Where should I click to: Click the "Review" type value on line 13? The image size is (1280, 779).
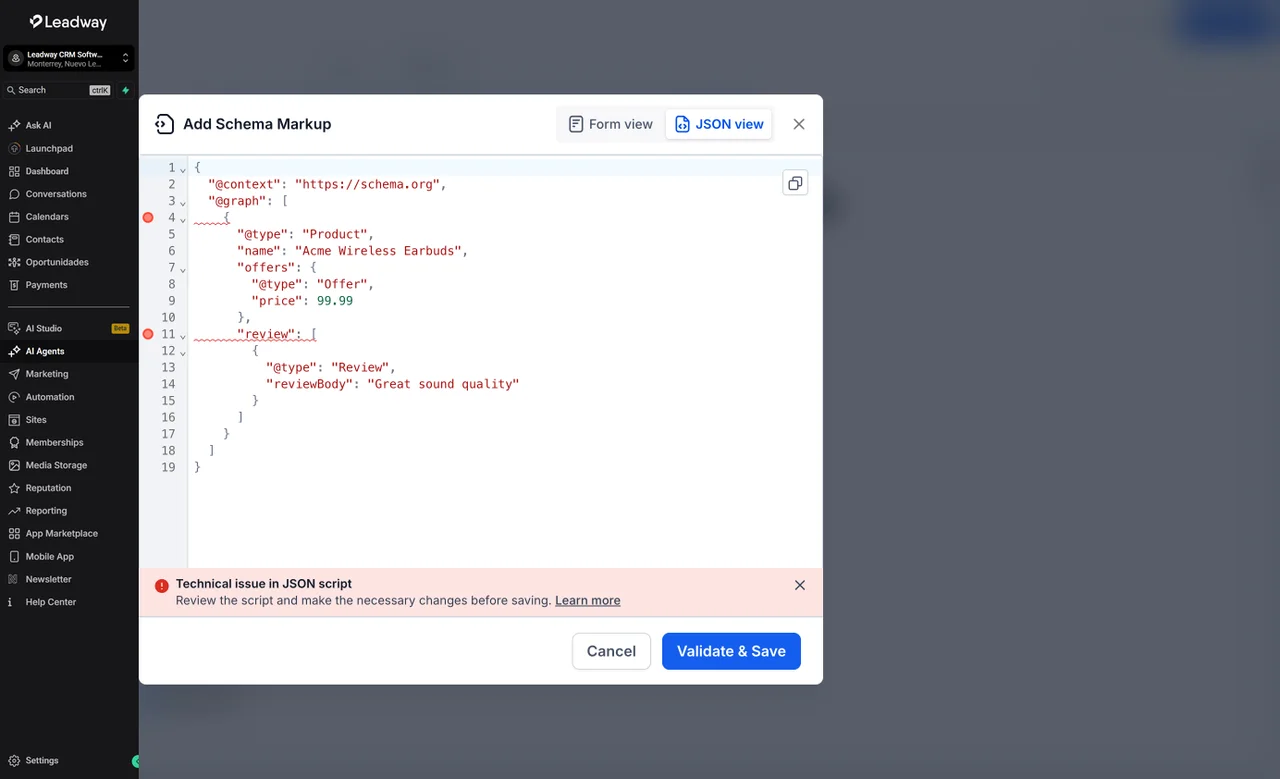(360, 367)
